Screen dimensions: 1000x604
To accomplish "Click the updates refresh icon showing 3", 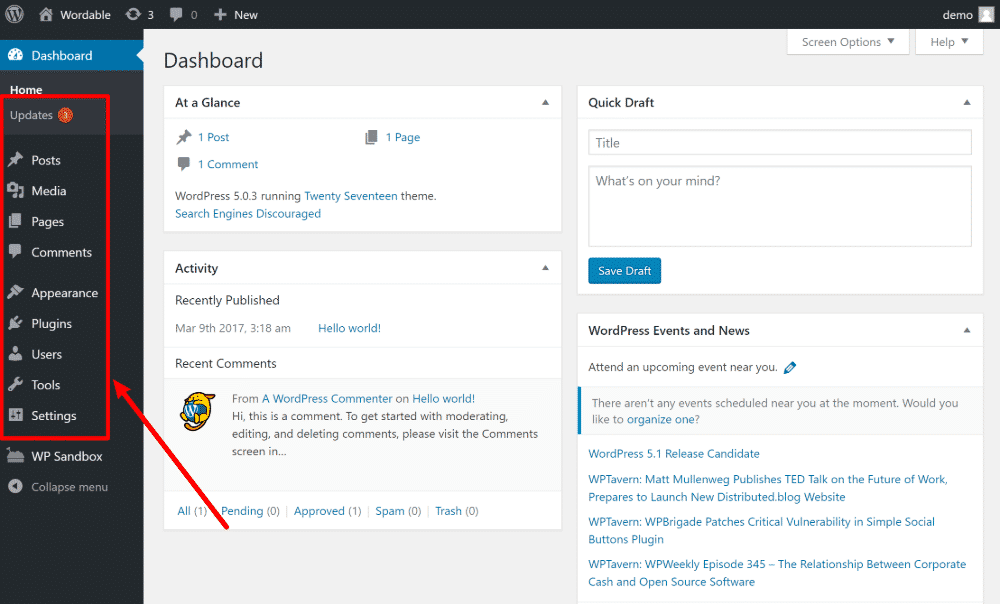I will (133, 14).
